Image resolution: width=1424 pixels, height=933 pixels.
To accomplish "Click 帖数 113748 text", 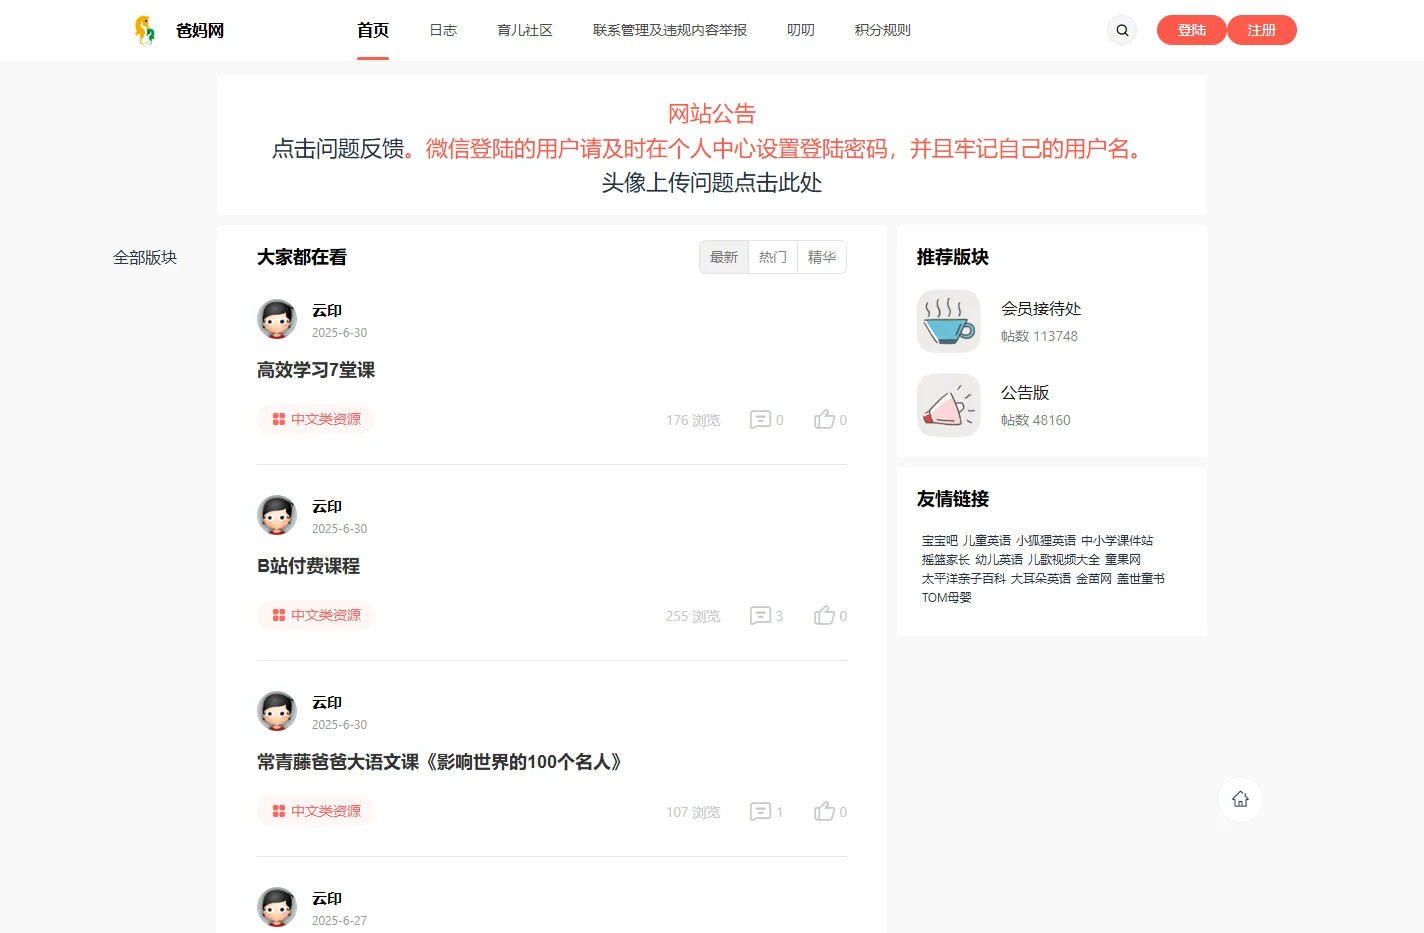I will [1040, 336].
